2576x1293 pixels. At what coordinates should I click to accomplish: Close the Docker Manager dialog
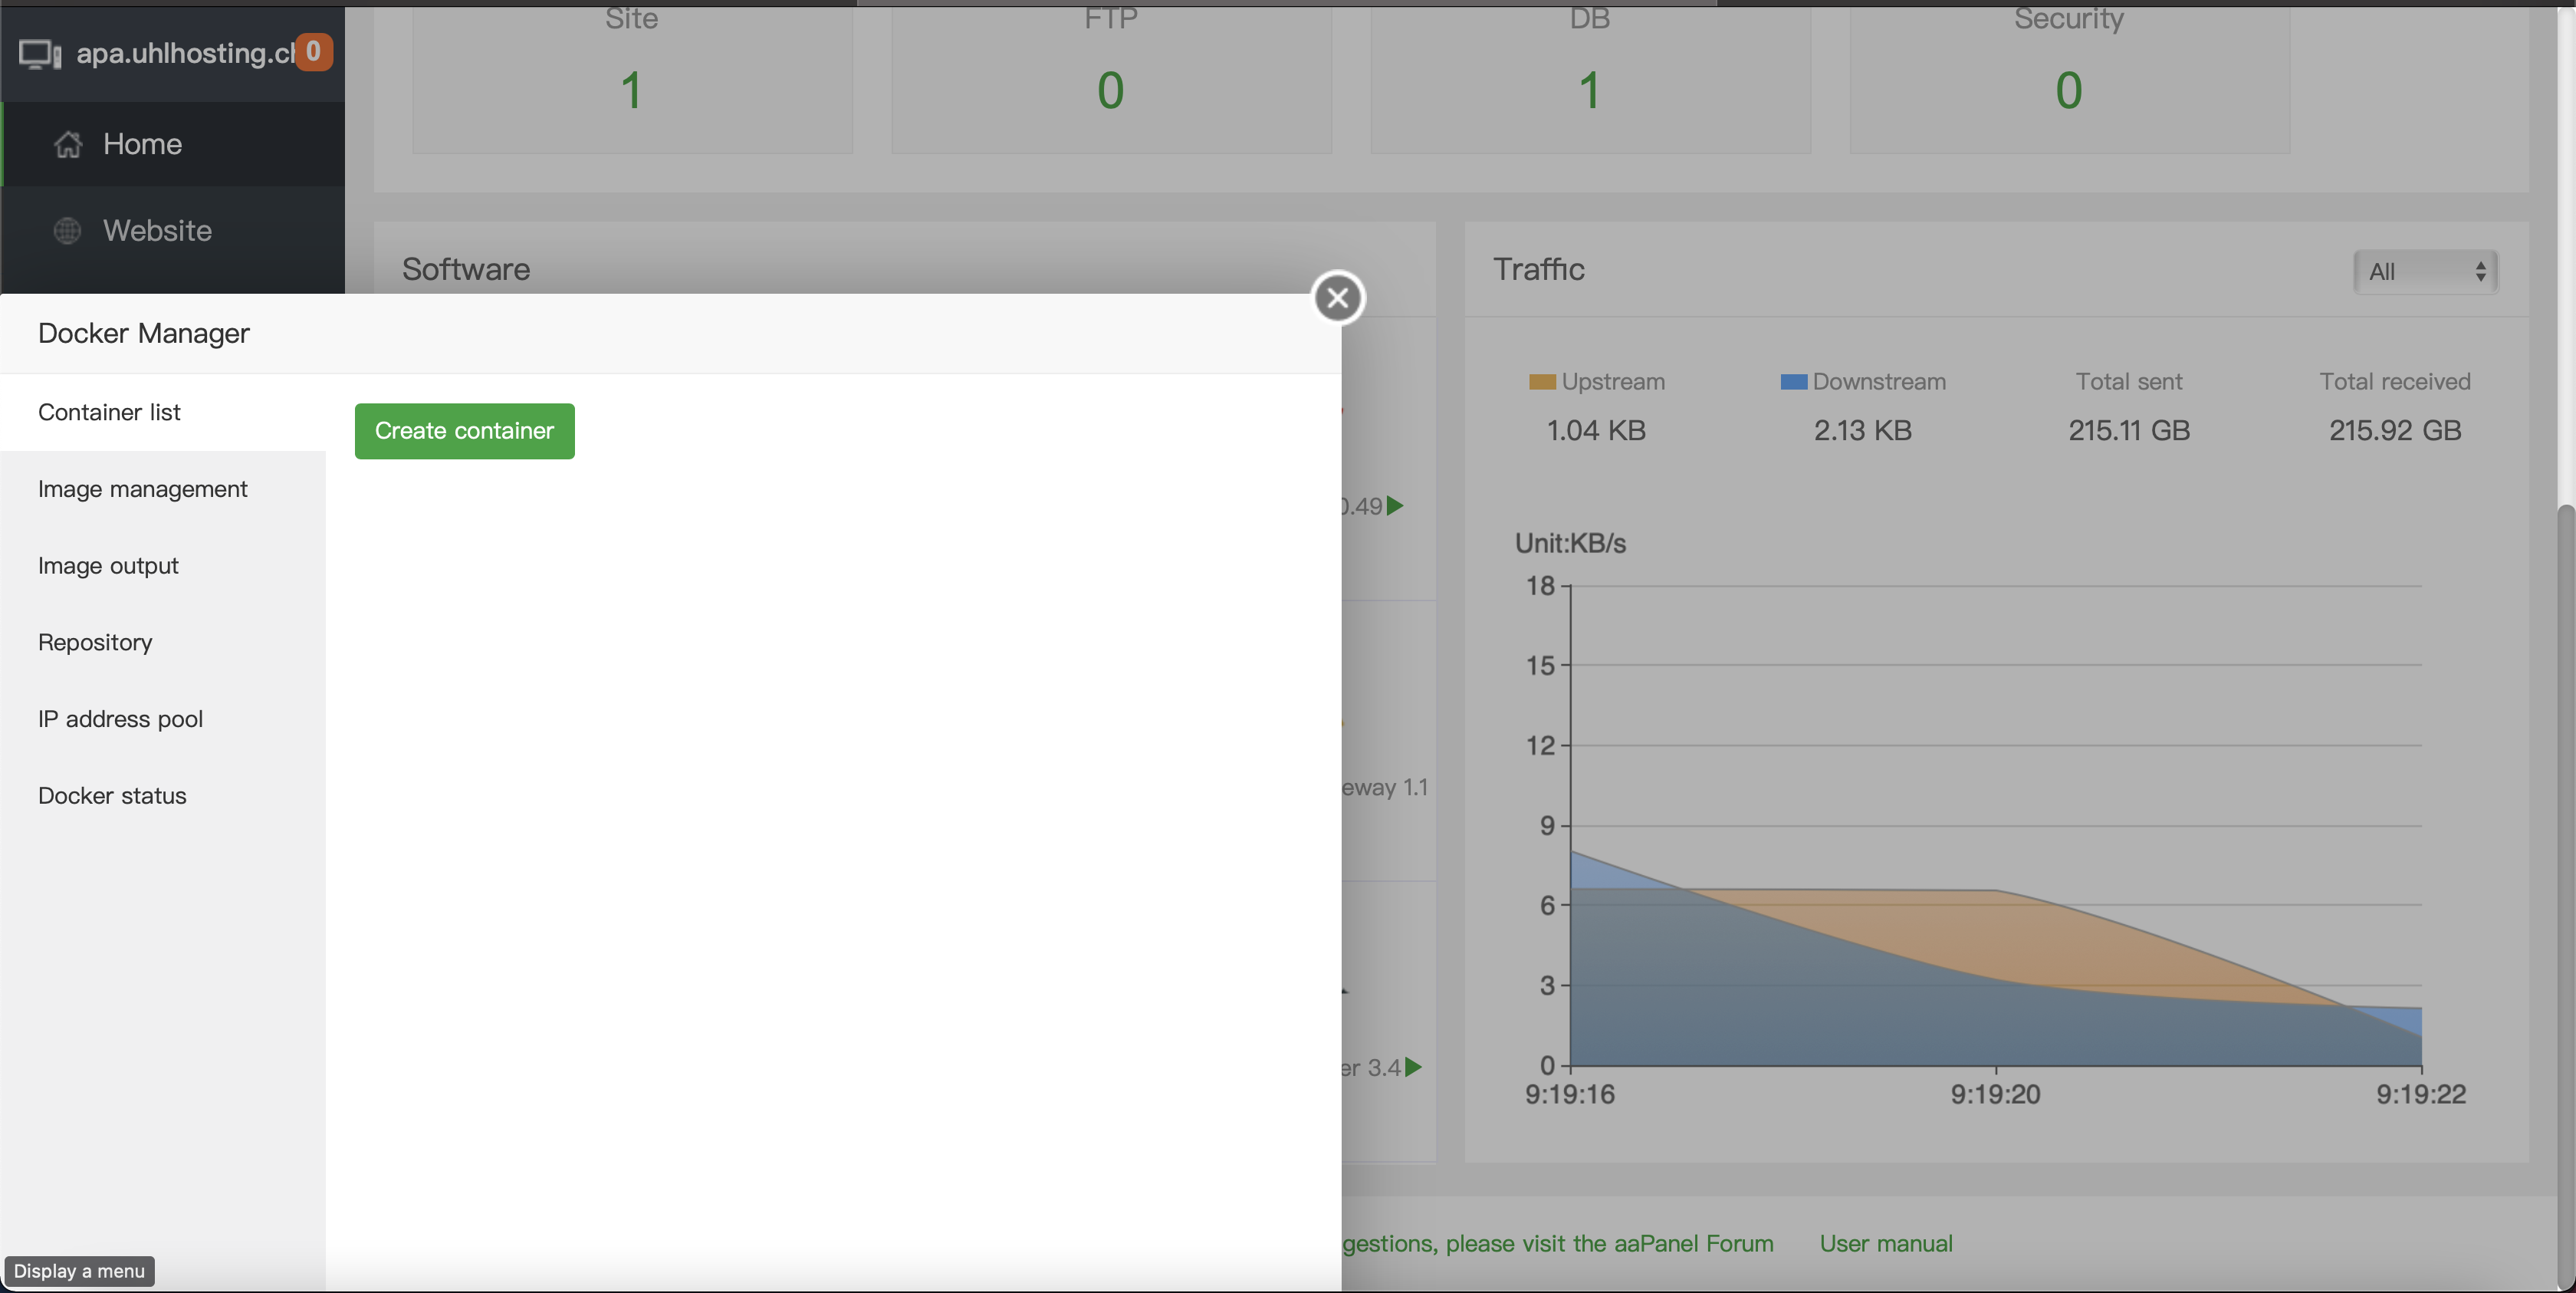click(x=1337, y=297)
